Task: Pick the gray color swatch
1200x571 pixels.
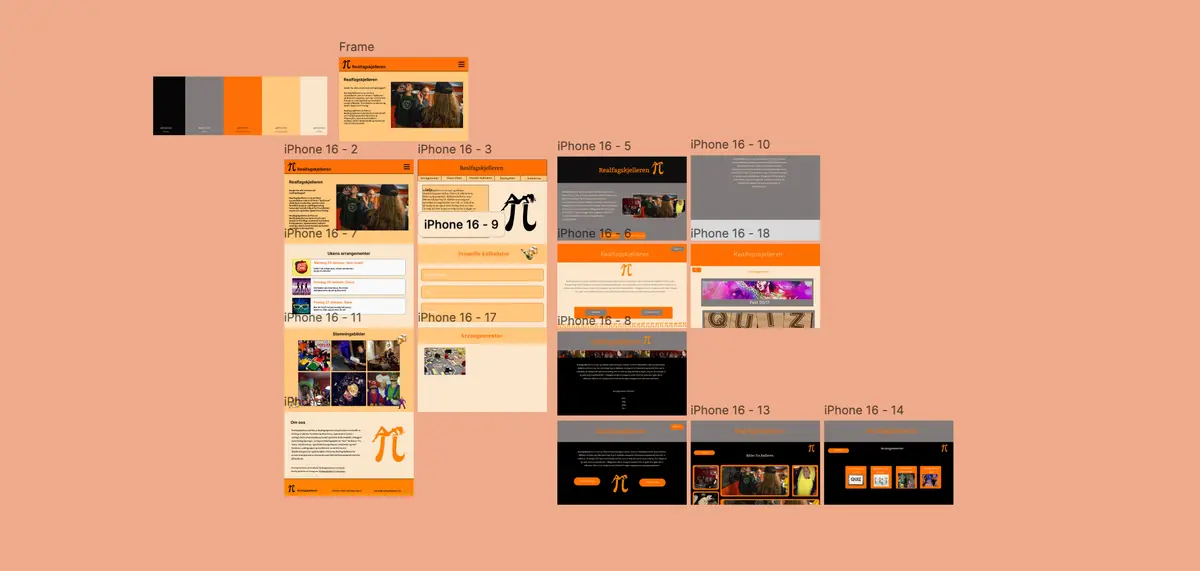Action: click(x=204, y=105)
